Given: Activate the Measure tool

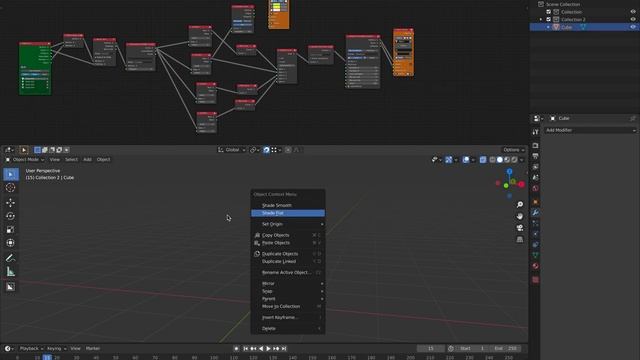Looking at the screenshot, I should 11,271.
